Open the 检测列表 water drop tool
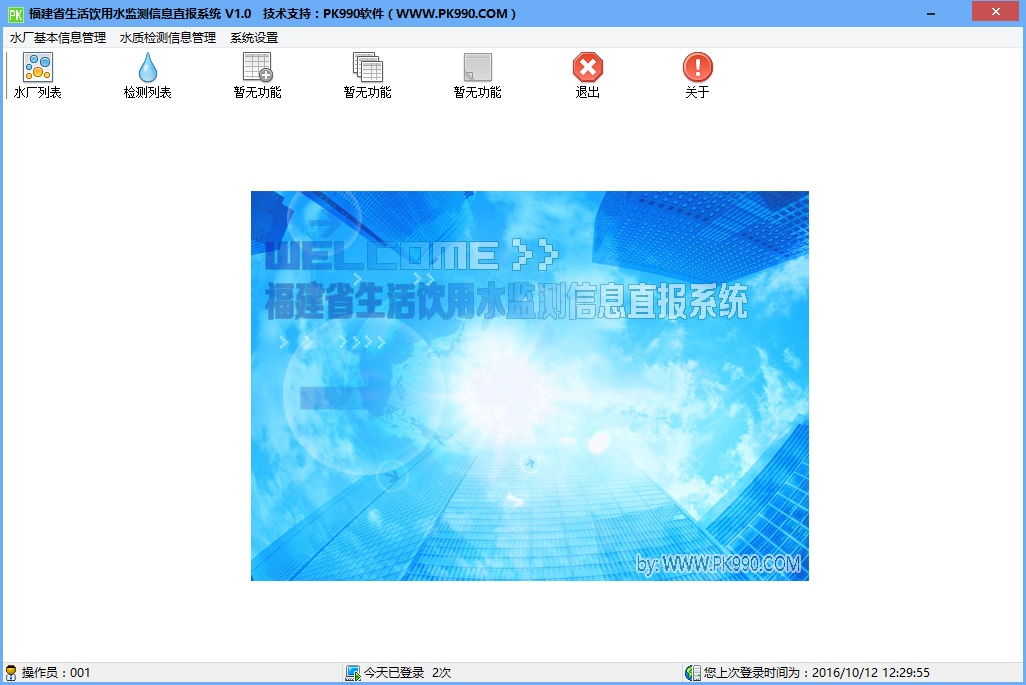 coord(147,76)
